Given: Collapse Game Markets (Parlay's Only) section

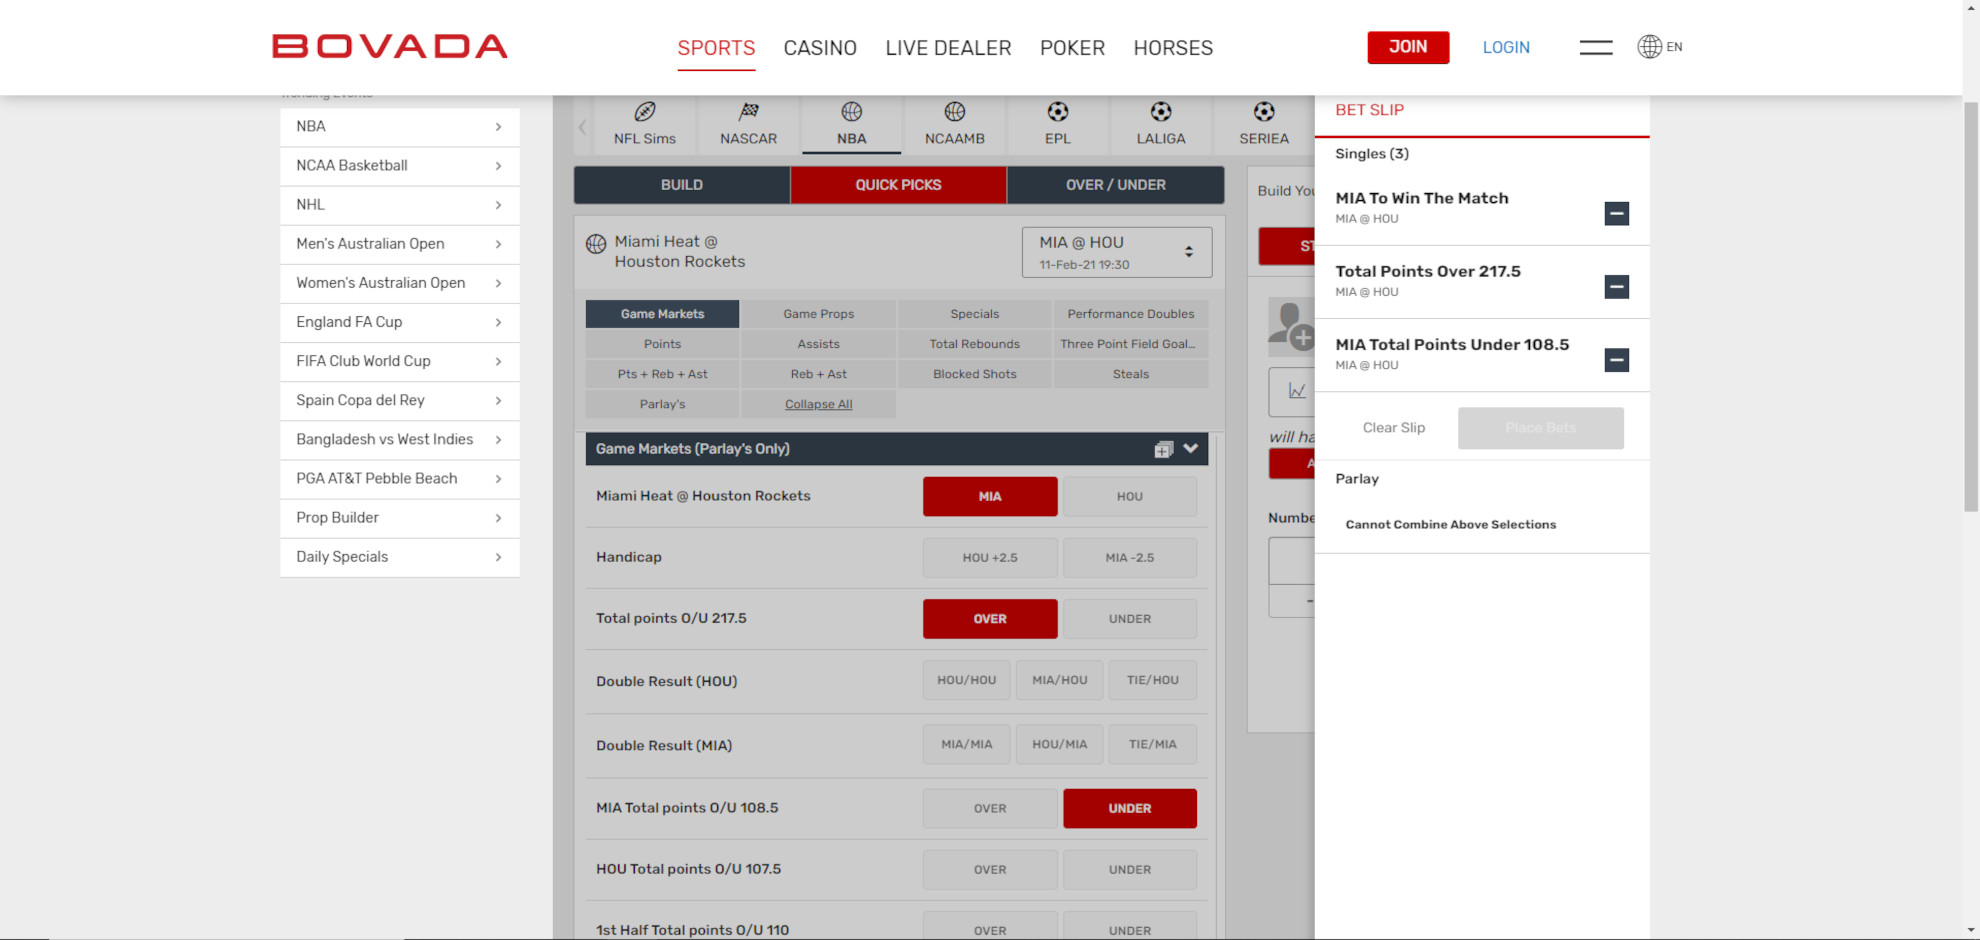Looking at the screenshot, I should (x=1190, y=448).
